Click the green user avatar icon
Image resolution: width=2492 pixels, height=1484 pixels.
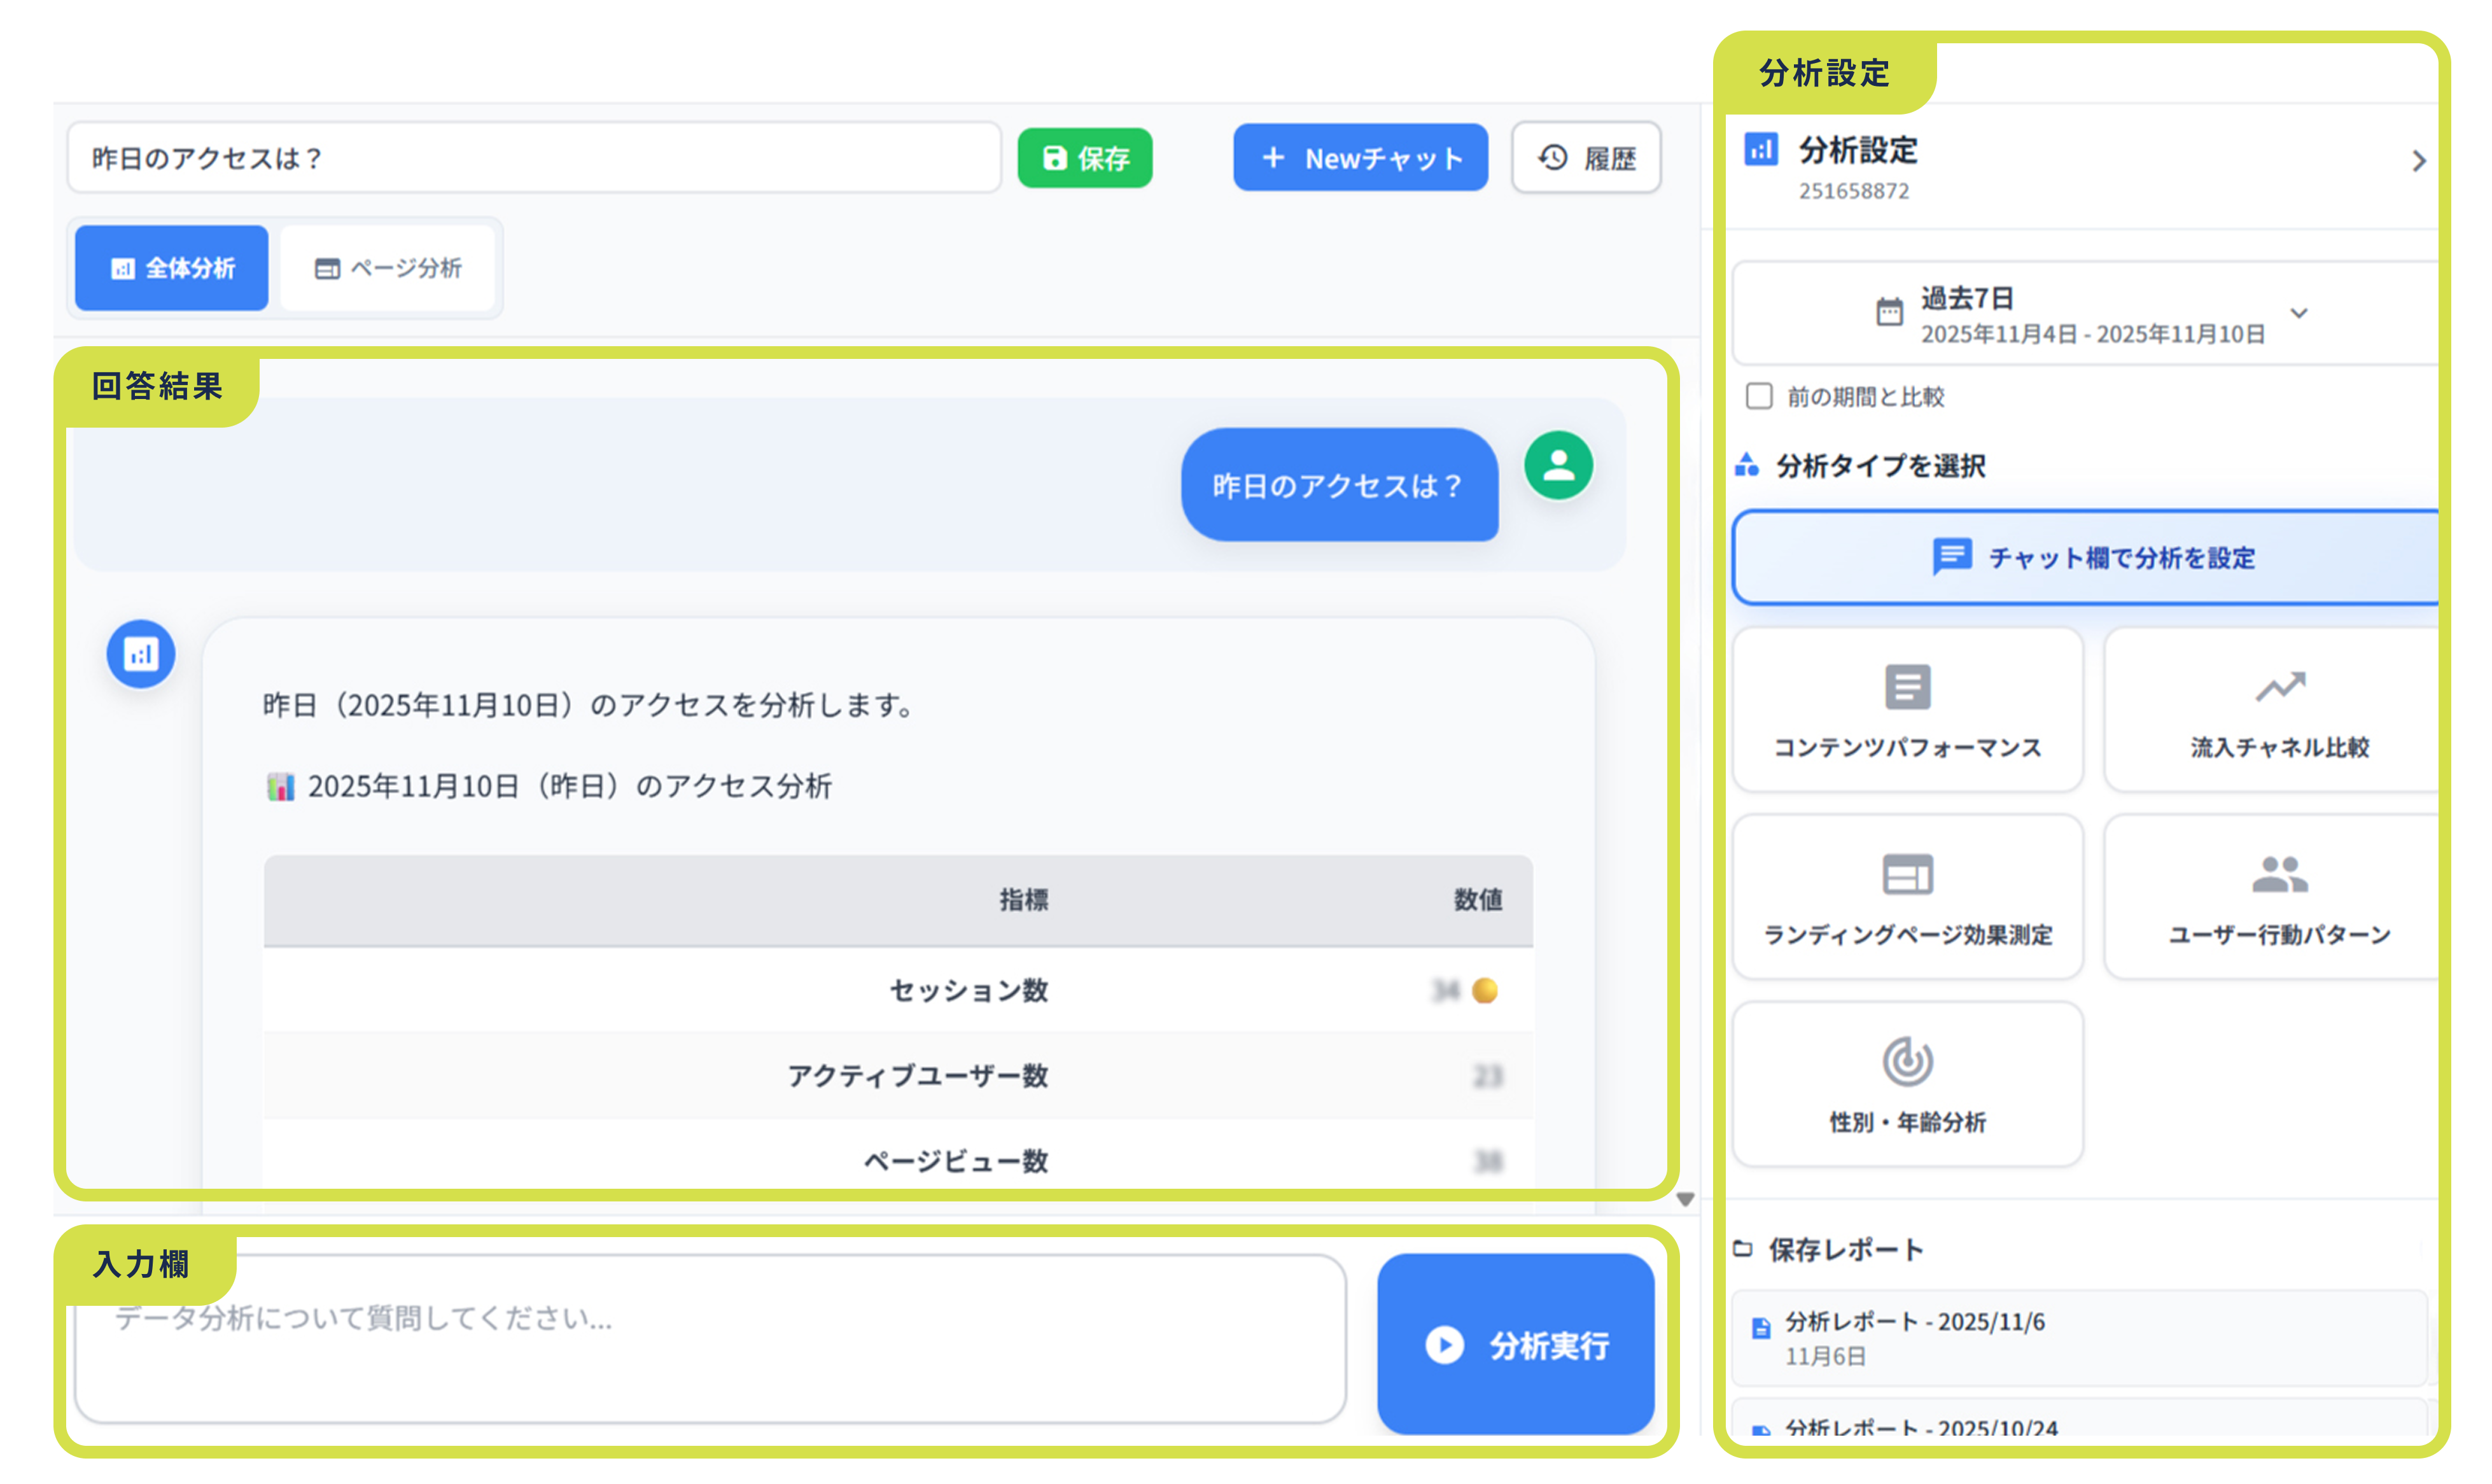click(x=1558, y=466)
